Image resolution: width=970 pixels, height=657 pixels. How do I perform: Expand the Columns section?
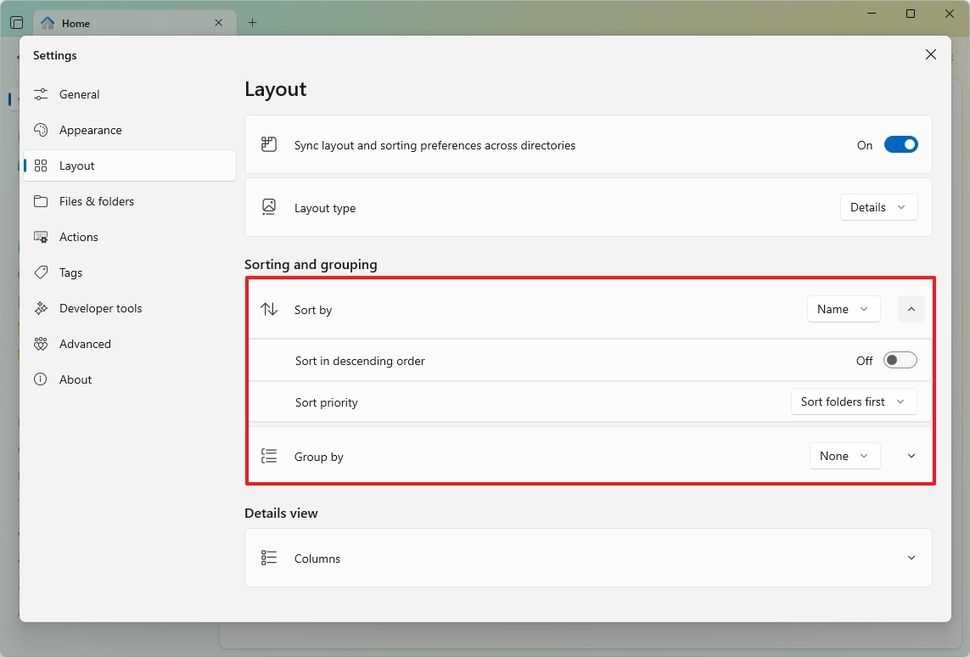click(x=911, y=558)
